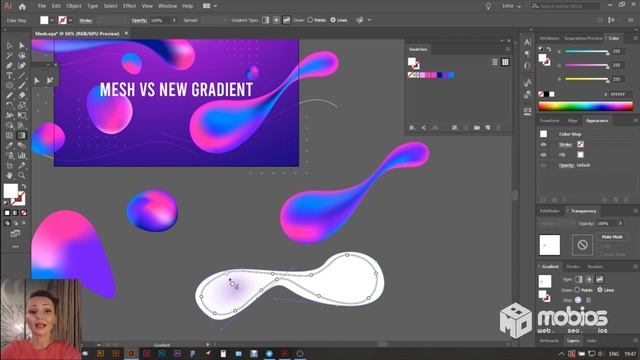Viewport: 640px width, 360px height.
Task: Select the Lasso tool
Action: tap(22, 56)
